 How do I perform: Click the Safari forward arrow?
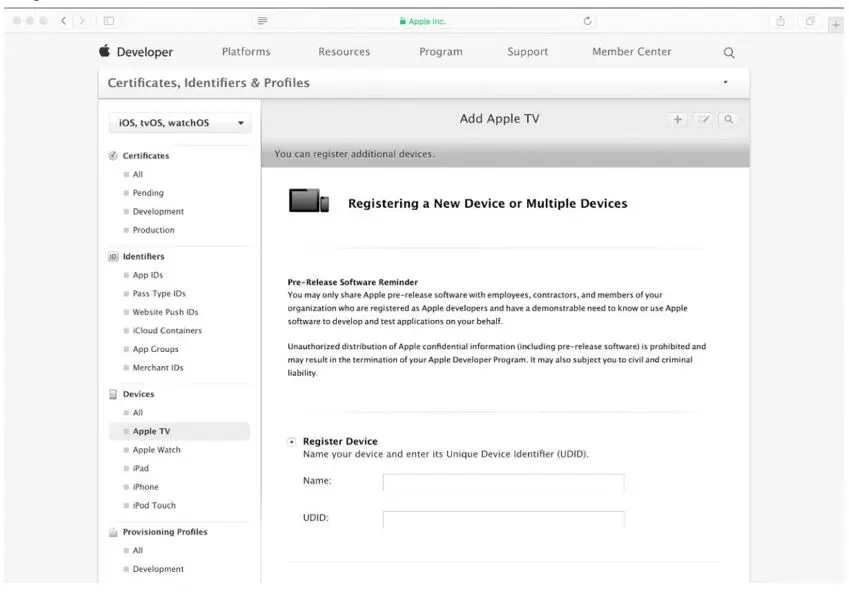[82, 21]
